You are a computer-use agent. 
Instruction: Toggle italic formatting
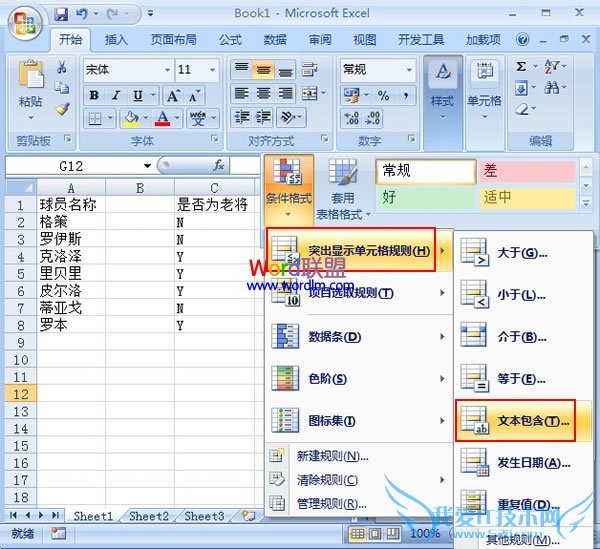click(x=116, y=95)
